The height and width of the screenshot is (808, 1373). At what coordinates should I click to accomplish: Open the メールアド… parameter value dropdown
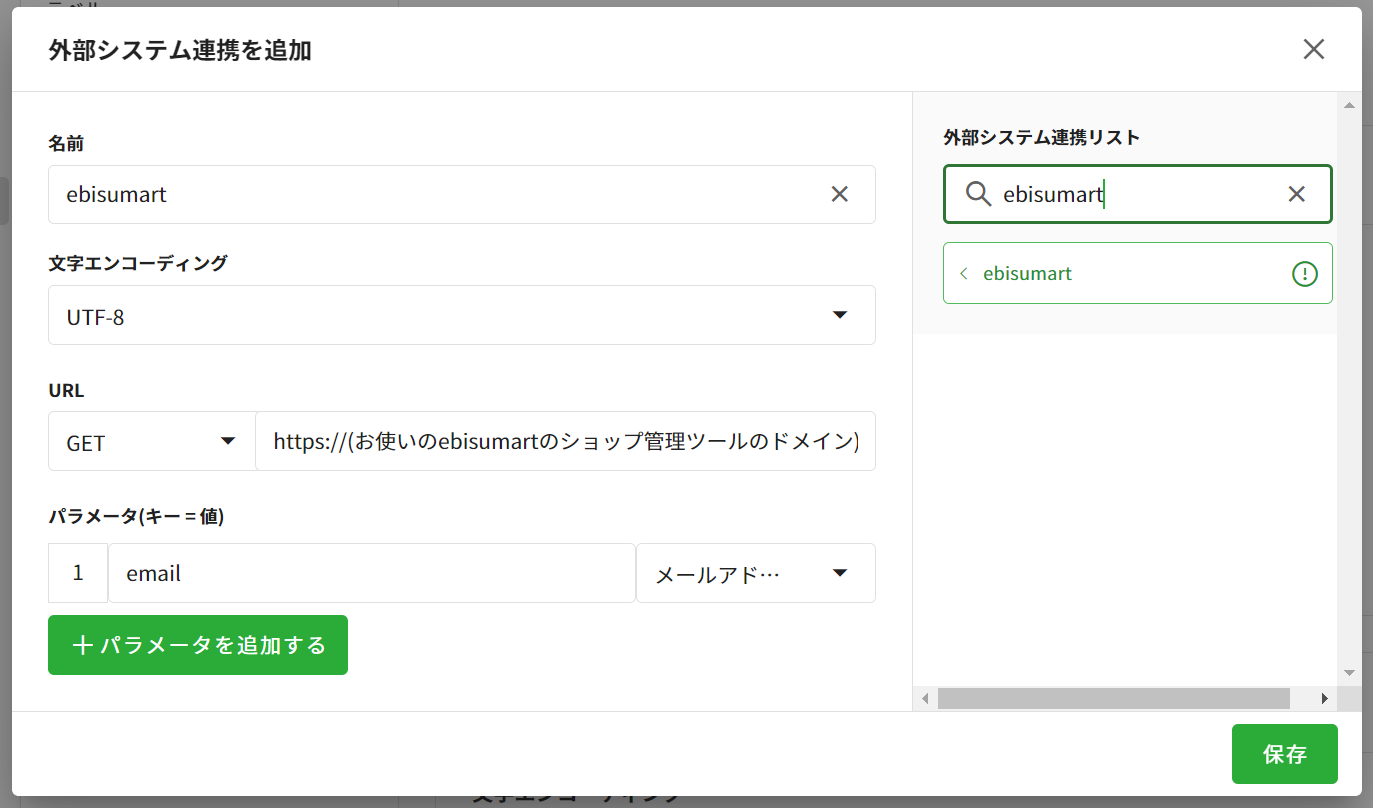click(x=755, y=574)
